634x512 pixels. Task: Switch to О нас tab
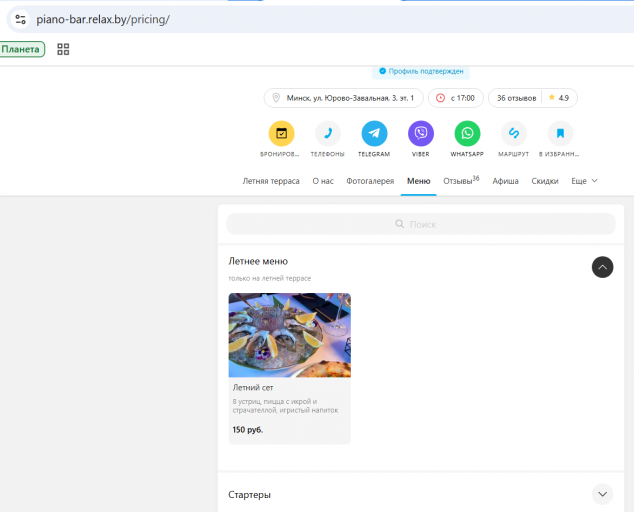pyautogui.click(x=323, y=181)
